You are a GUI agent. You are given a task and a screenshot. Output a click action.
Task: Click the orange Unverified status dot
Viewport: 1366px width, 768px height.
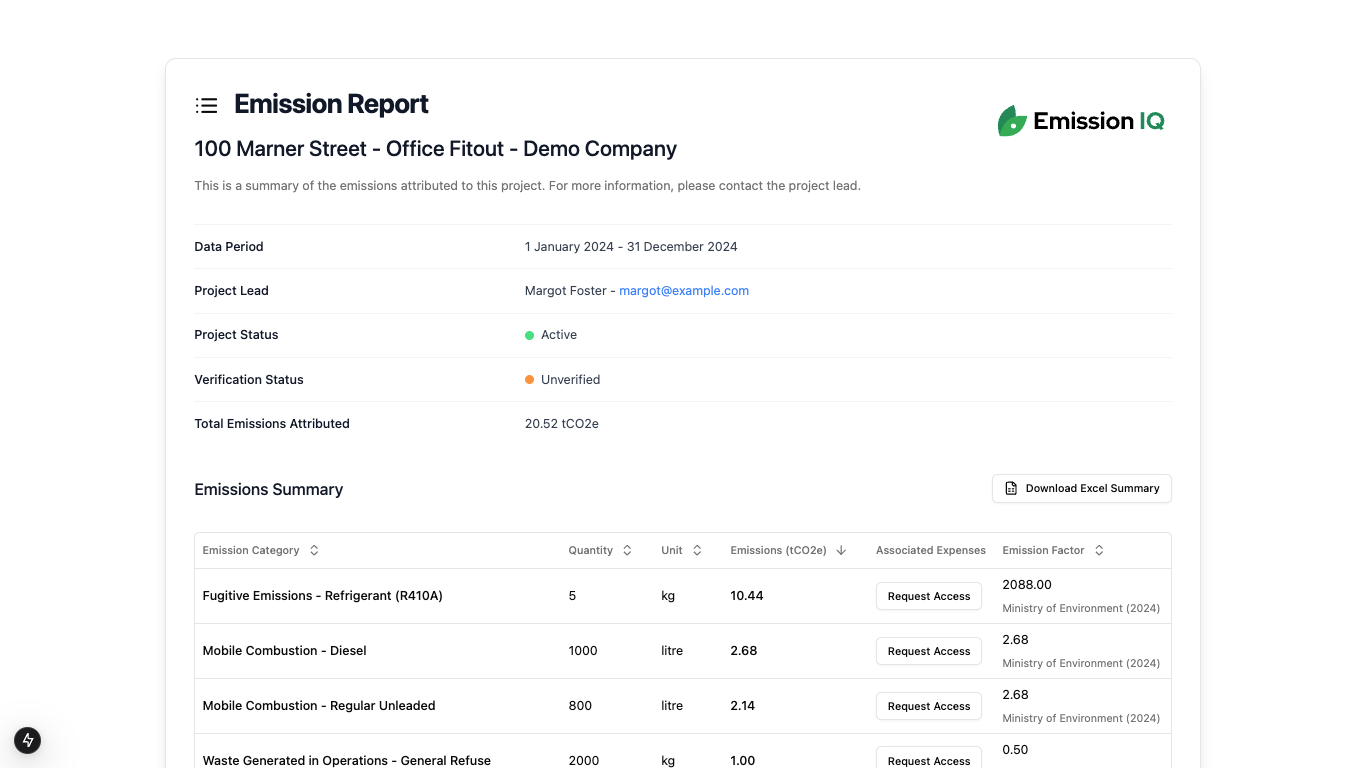tap(530, 380)
